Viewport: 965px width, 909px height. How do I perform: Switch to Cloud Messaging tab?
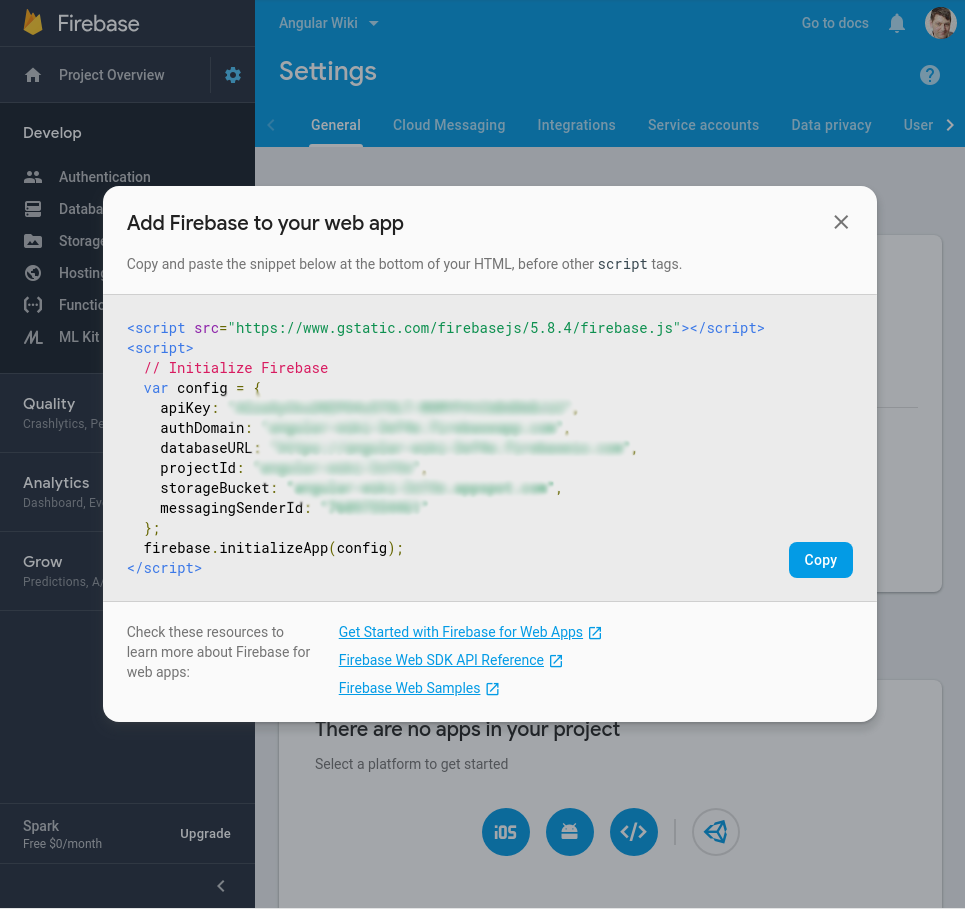tap(449, 125)
